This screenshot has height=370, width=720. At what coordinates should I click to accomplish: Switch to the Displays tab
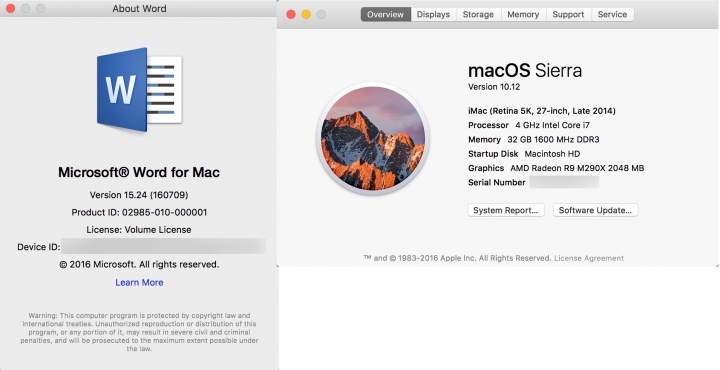433,14
